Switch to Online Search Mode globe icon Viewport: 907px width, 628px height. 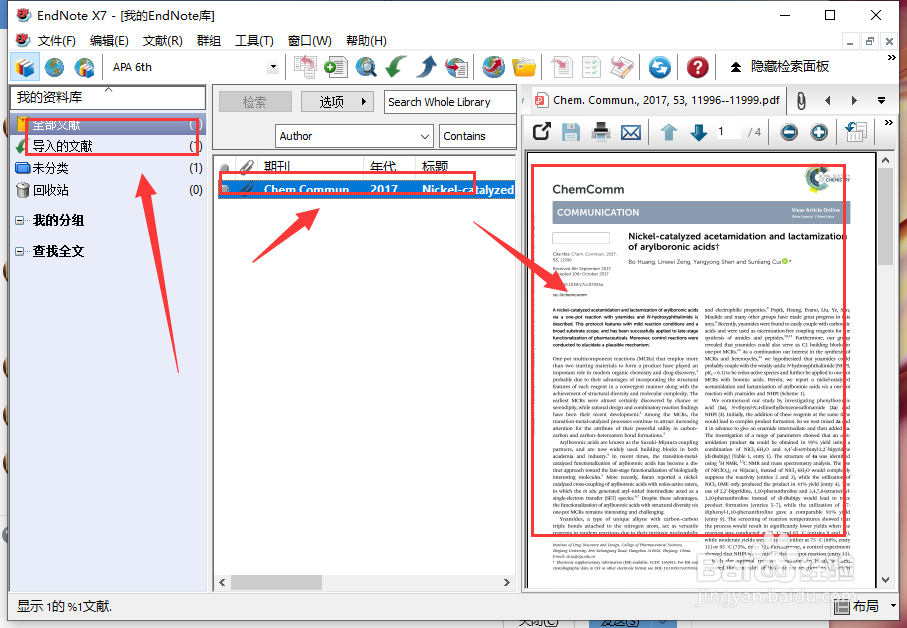[54, 67]
